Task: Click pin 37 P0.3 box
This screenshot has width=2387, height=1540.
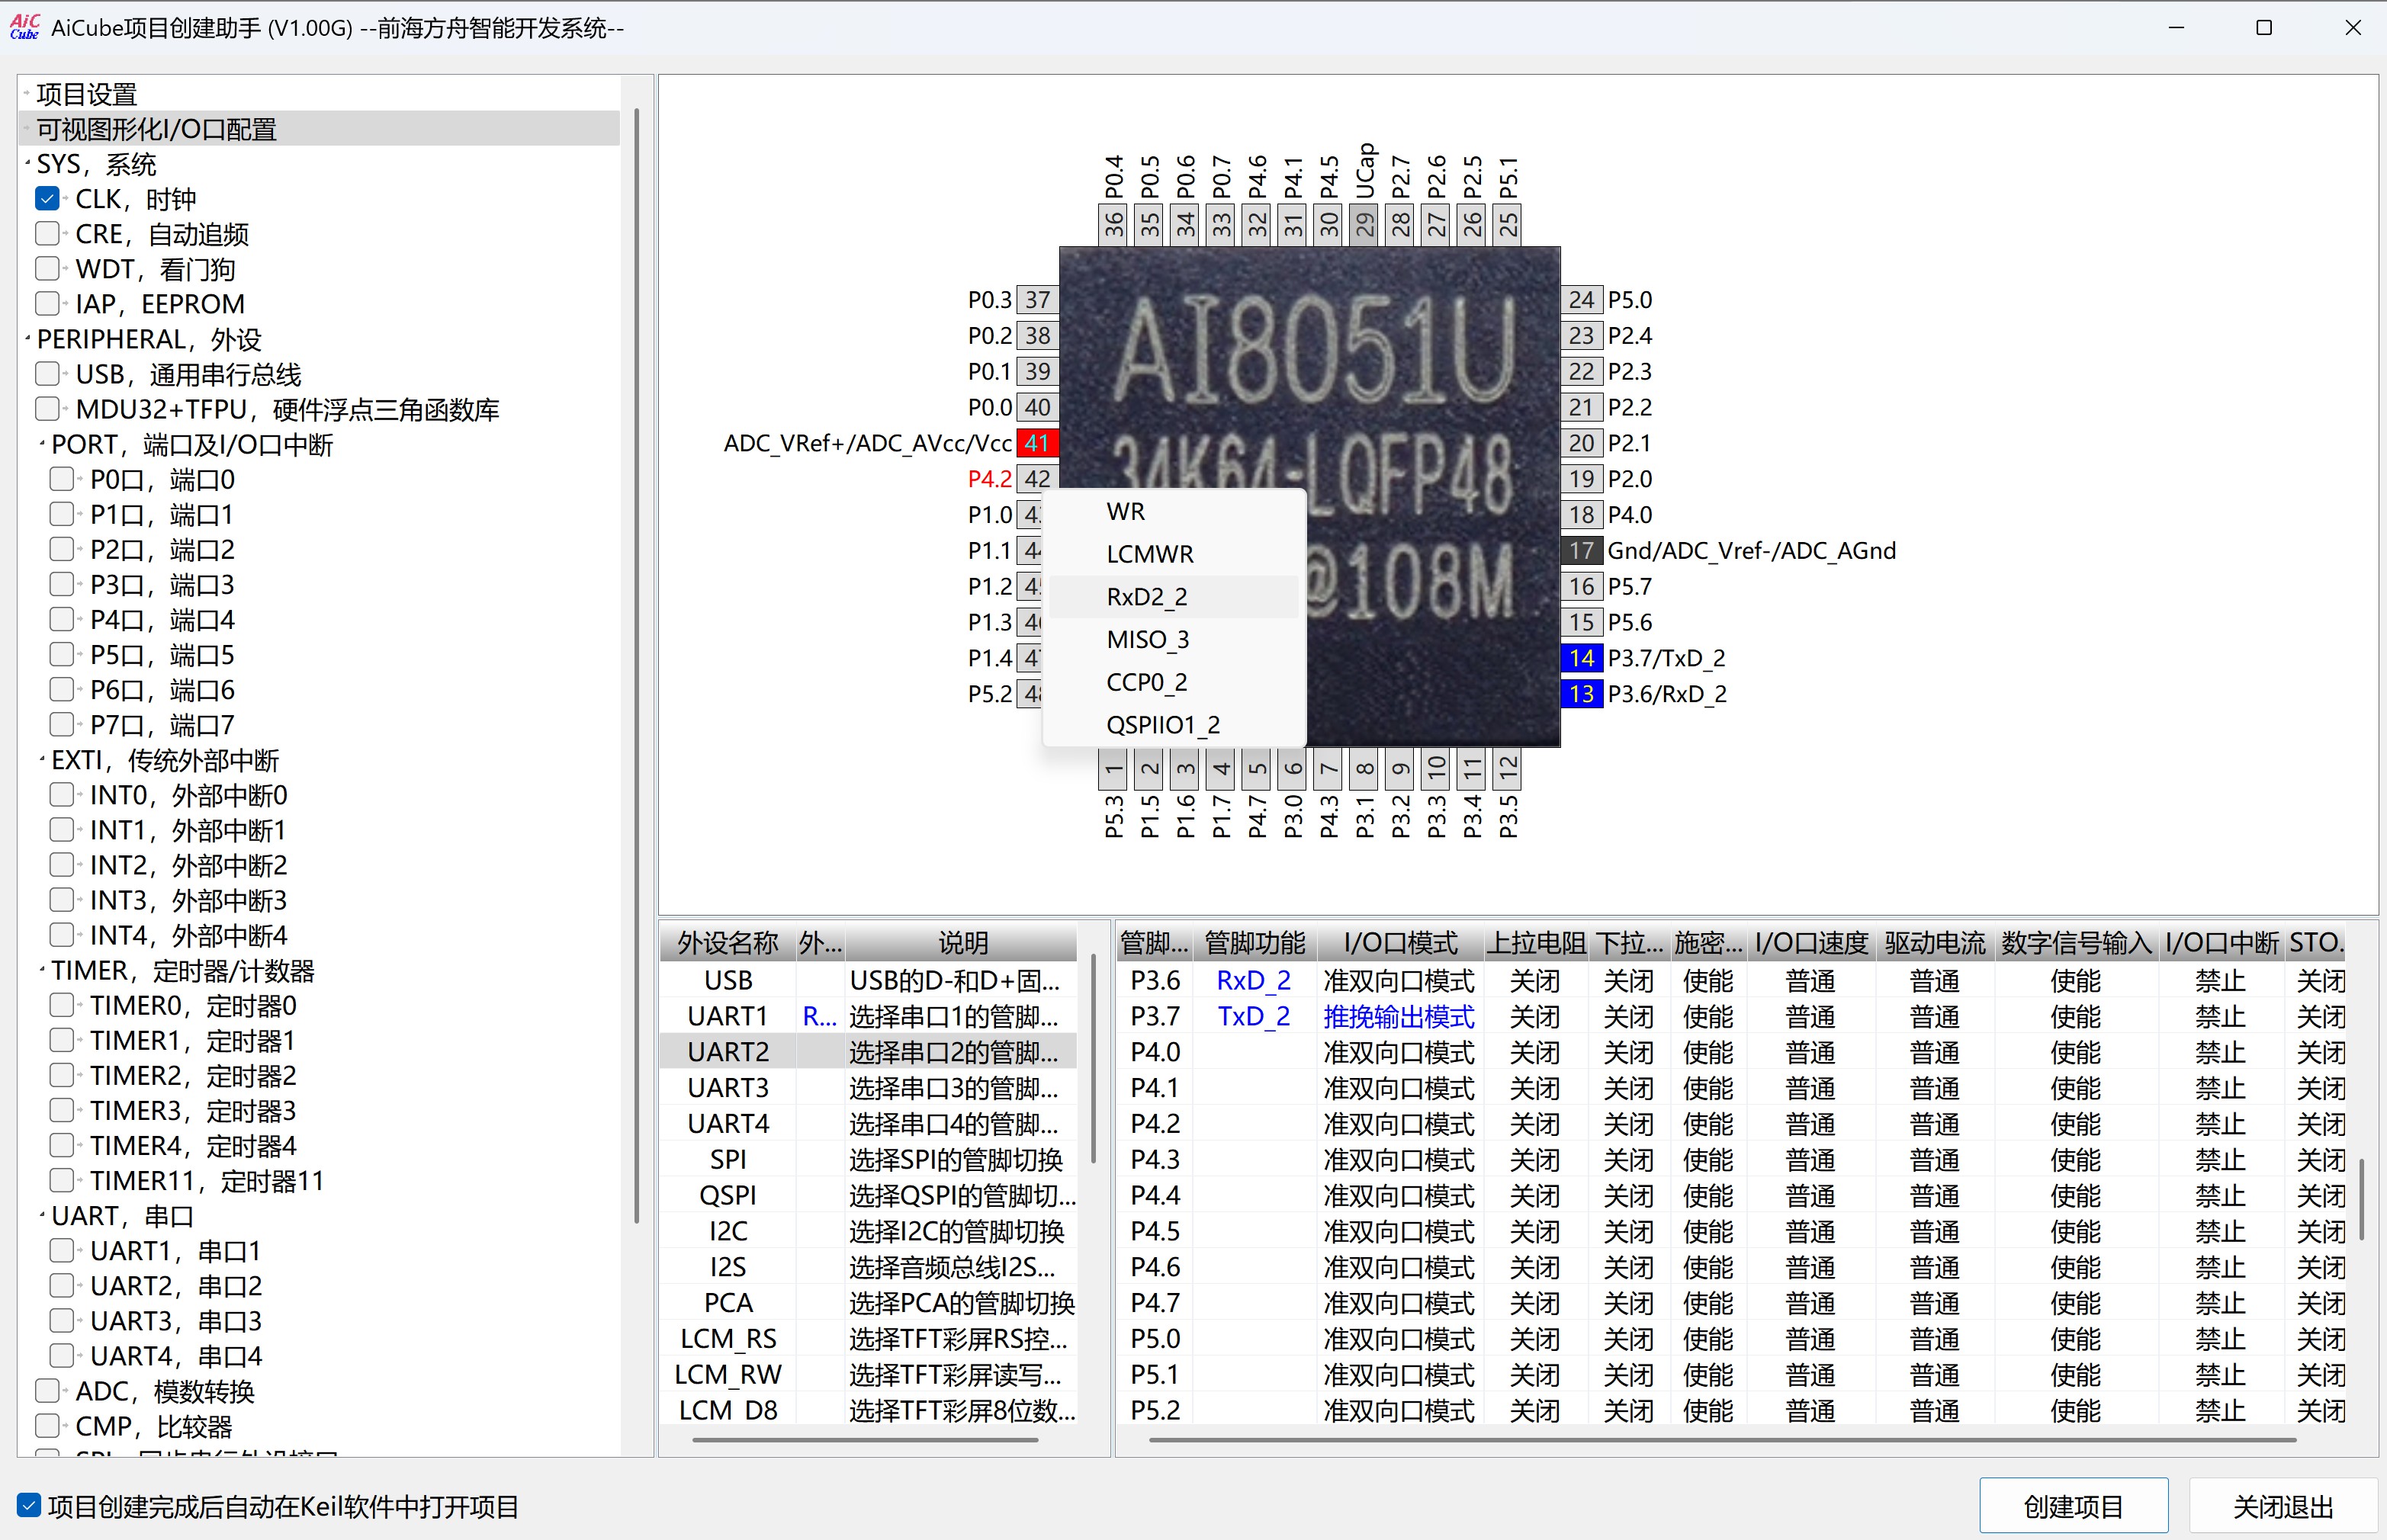Action: pos(1037,300)
